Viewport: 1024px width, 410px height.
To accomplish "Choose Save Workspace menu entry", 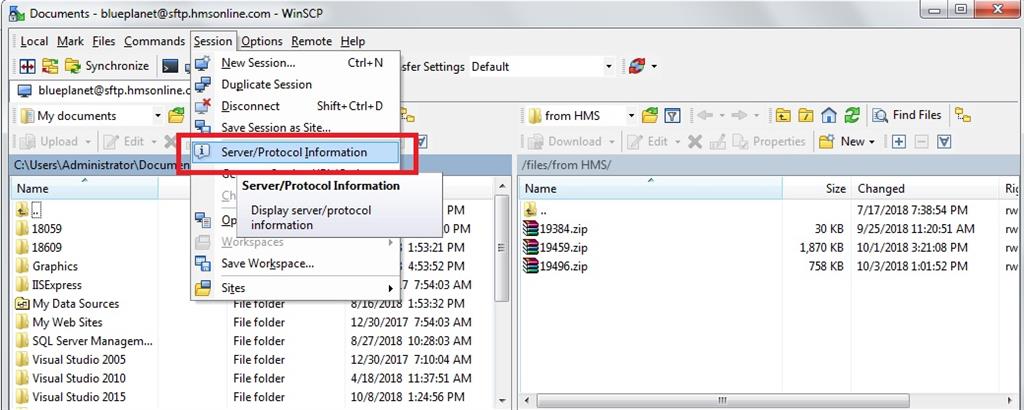I will (295, 264).
